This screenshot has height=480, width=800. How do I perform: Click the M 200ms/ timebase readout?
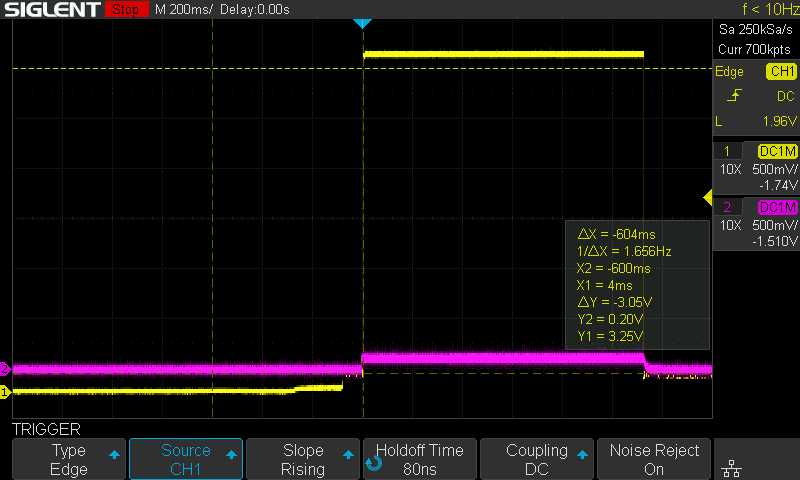click(x=182, y=10)
